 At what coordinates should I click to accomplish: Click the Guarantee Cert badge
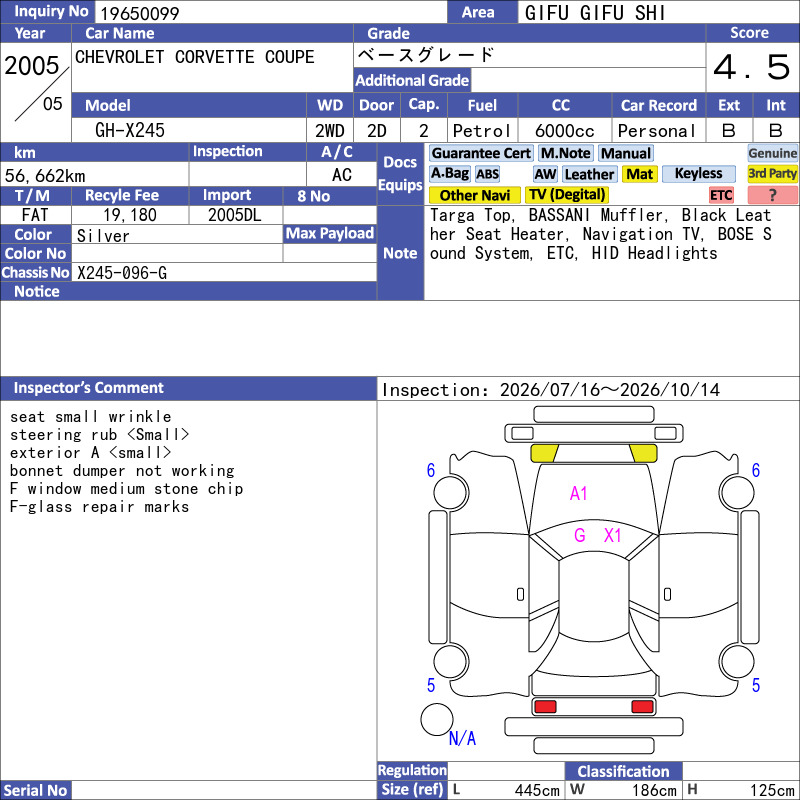(x=481, y=153)
